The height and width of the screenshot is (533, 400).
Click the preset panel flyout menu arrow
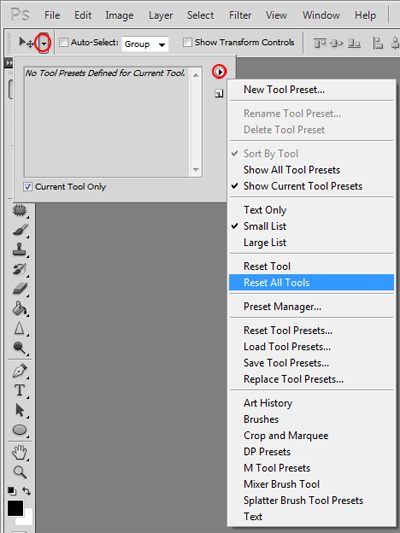[220, 72]
